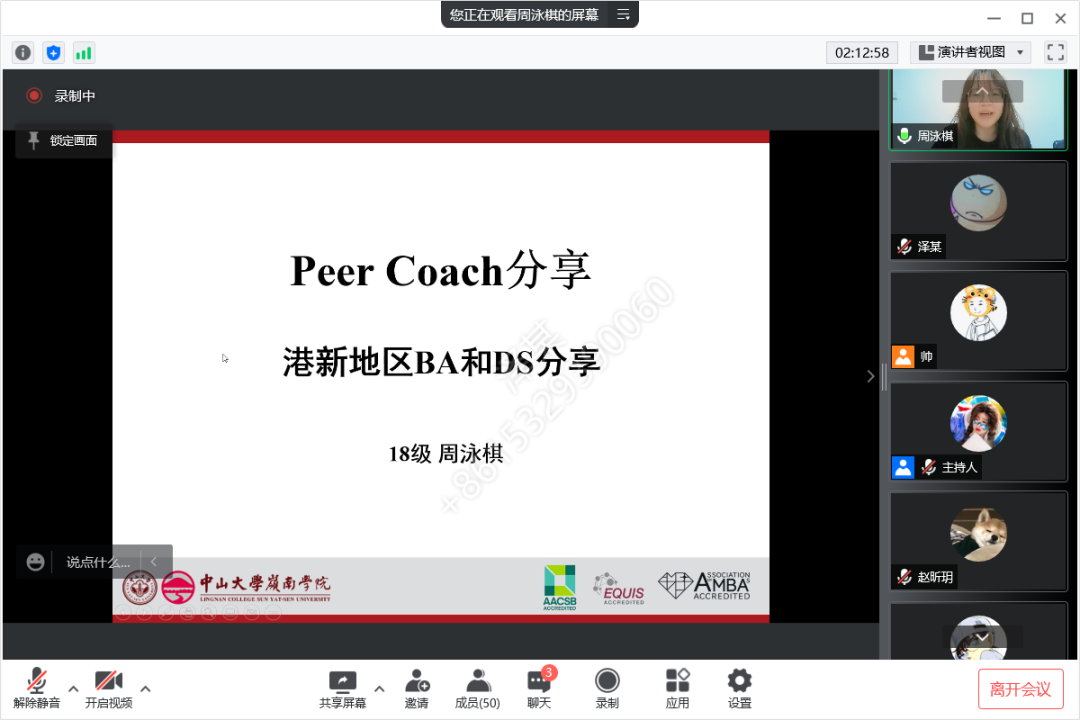Toggle 录制 recording button
The height and width of the screenshot is (720, 1080).
[x=607, y=688]
